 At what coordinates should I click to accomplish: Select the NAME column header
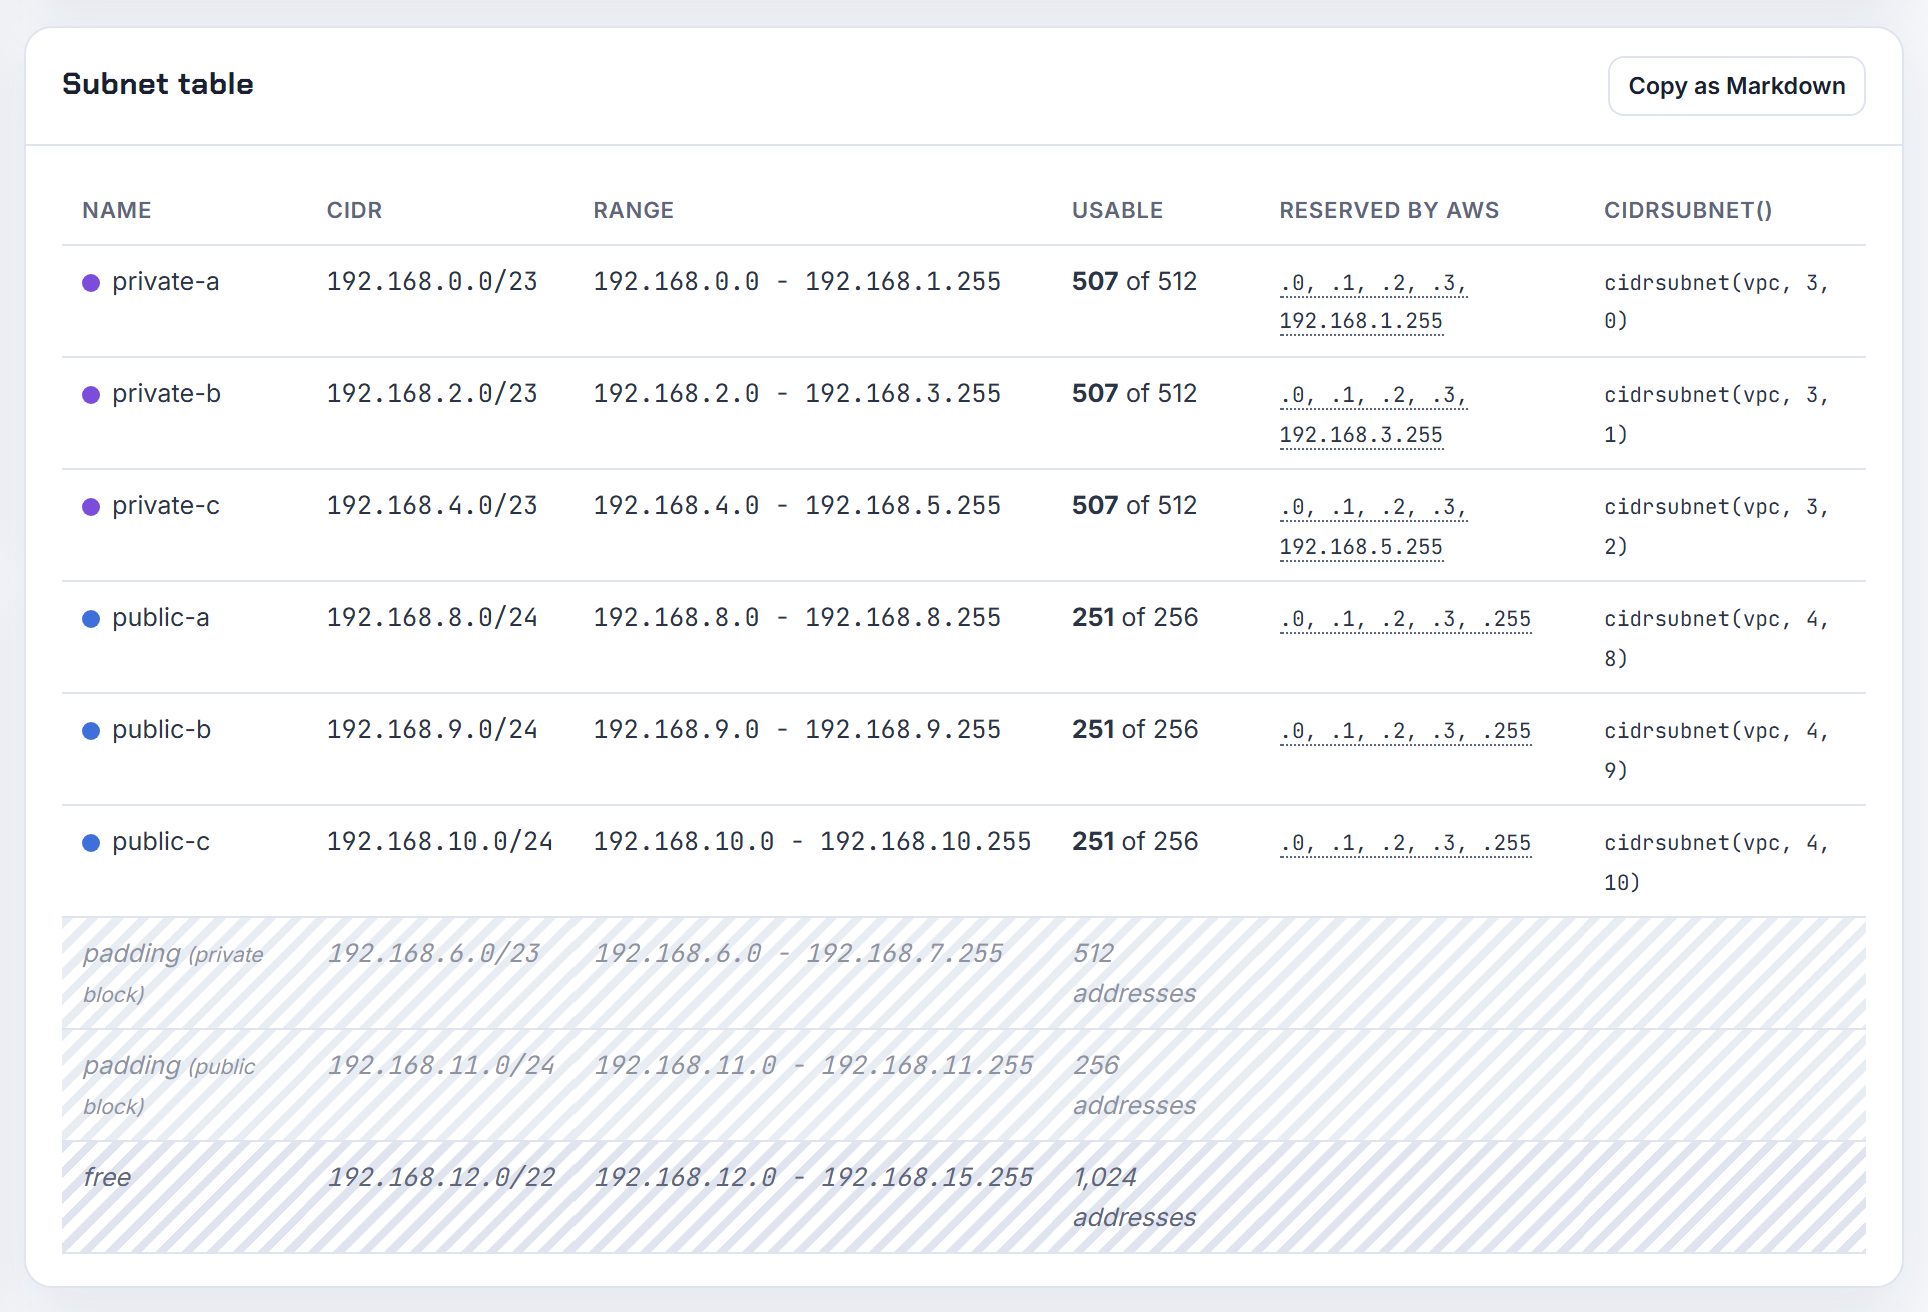(x=117, y=210)
